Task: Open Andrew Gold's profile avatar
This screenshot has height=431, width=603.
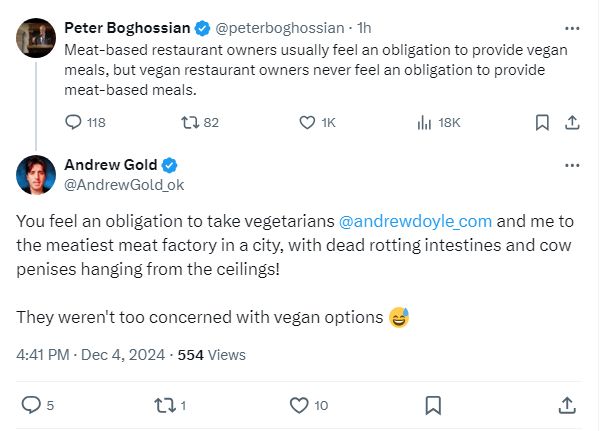Action: pyautogui.click(x=36, y=175)
